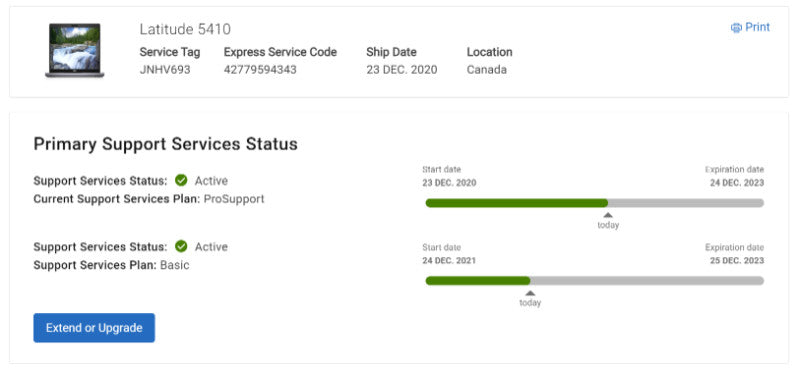Click expiration date 25 DEC. 2023

point(737,260)
